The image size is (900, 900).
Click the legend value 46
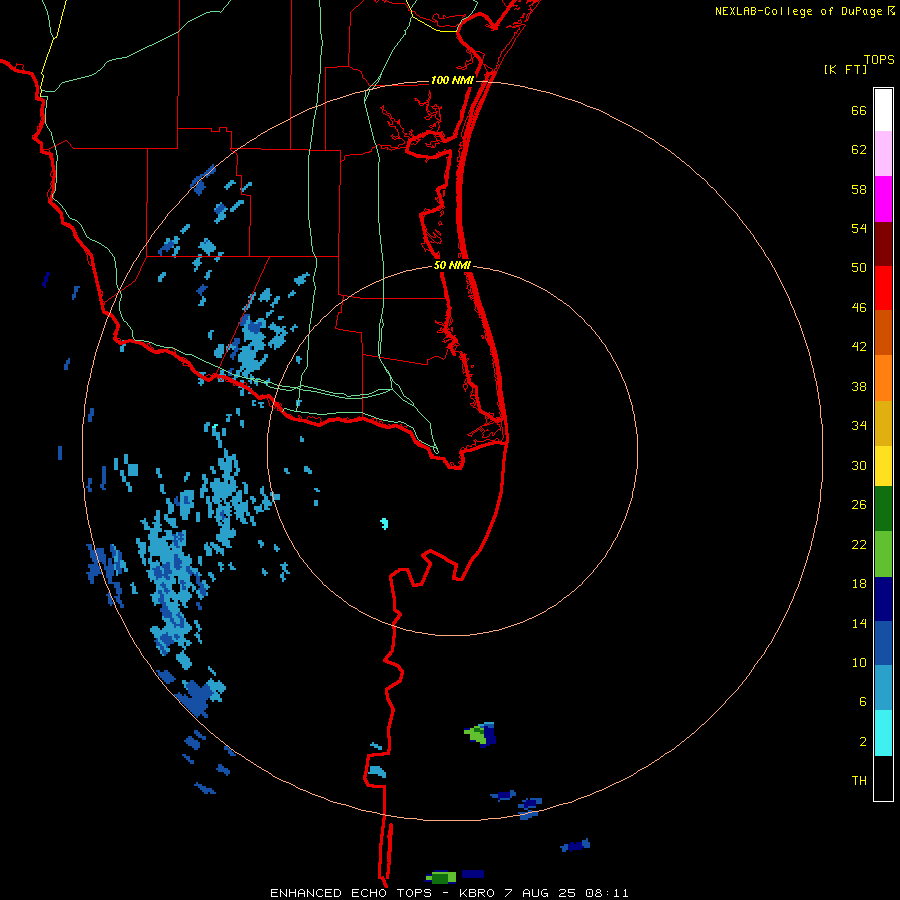tap(859, 308)
